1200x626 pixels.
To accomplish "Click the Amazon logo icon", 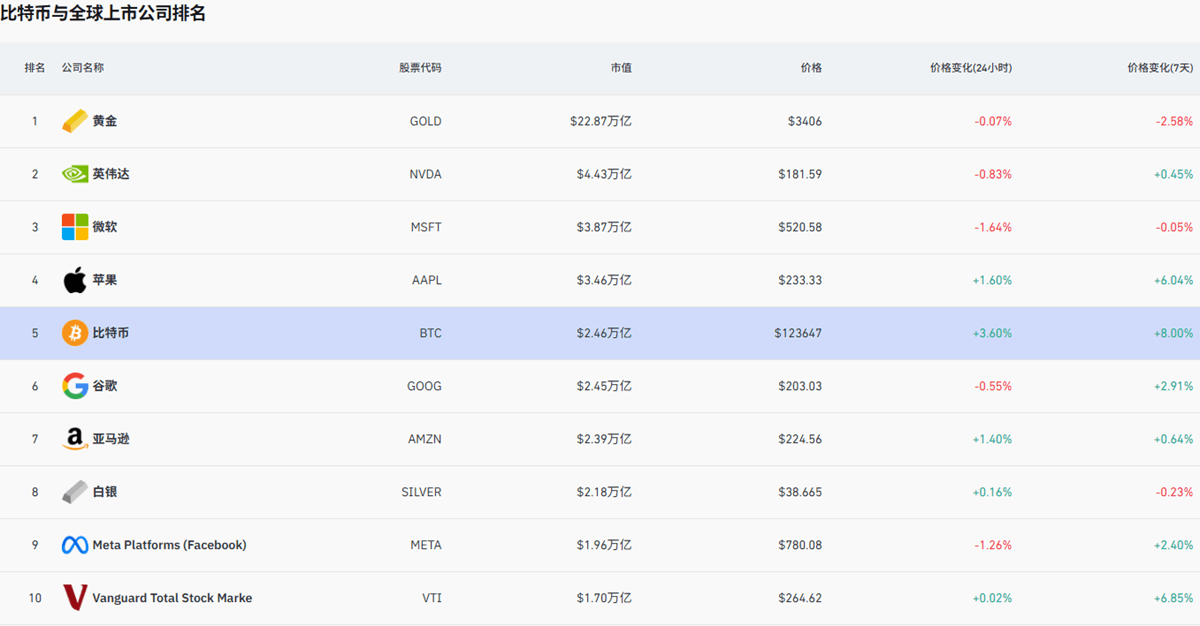I will [x=75, y=439].
